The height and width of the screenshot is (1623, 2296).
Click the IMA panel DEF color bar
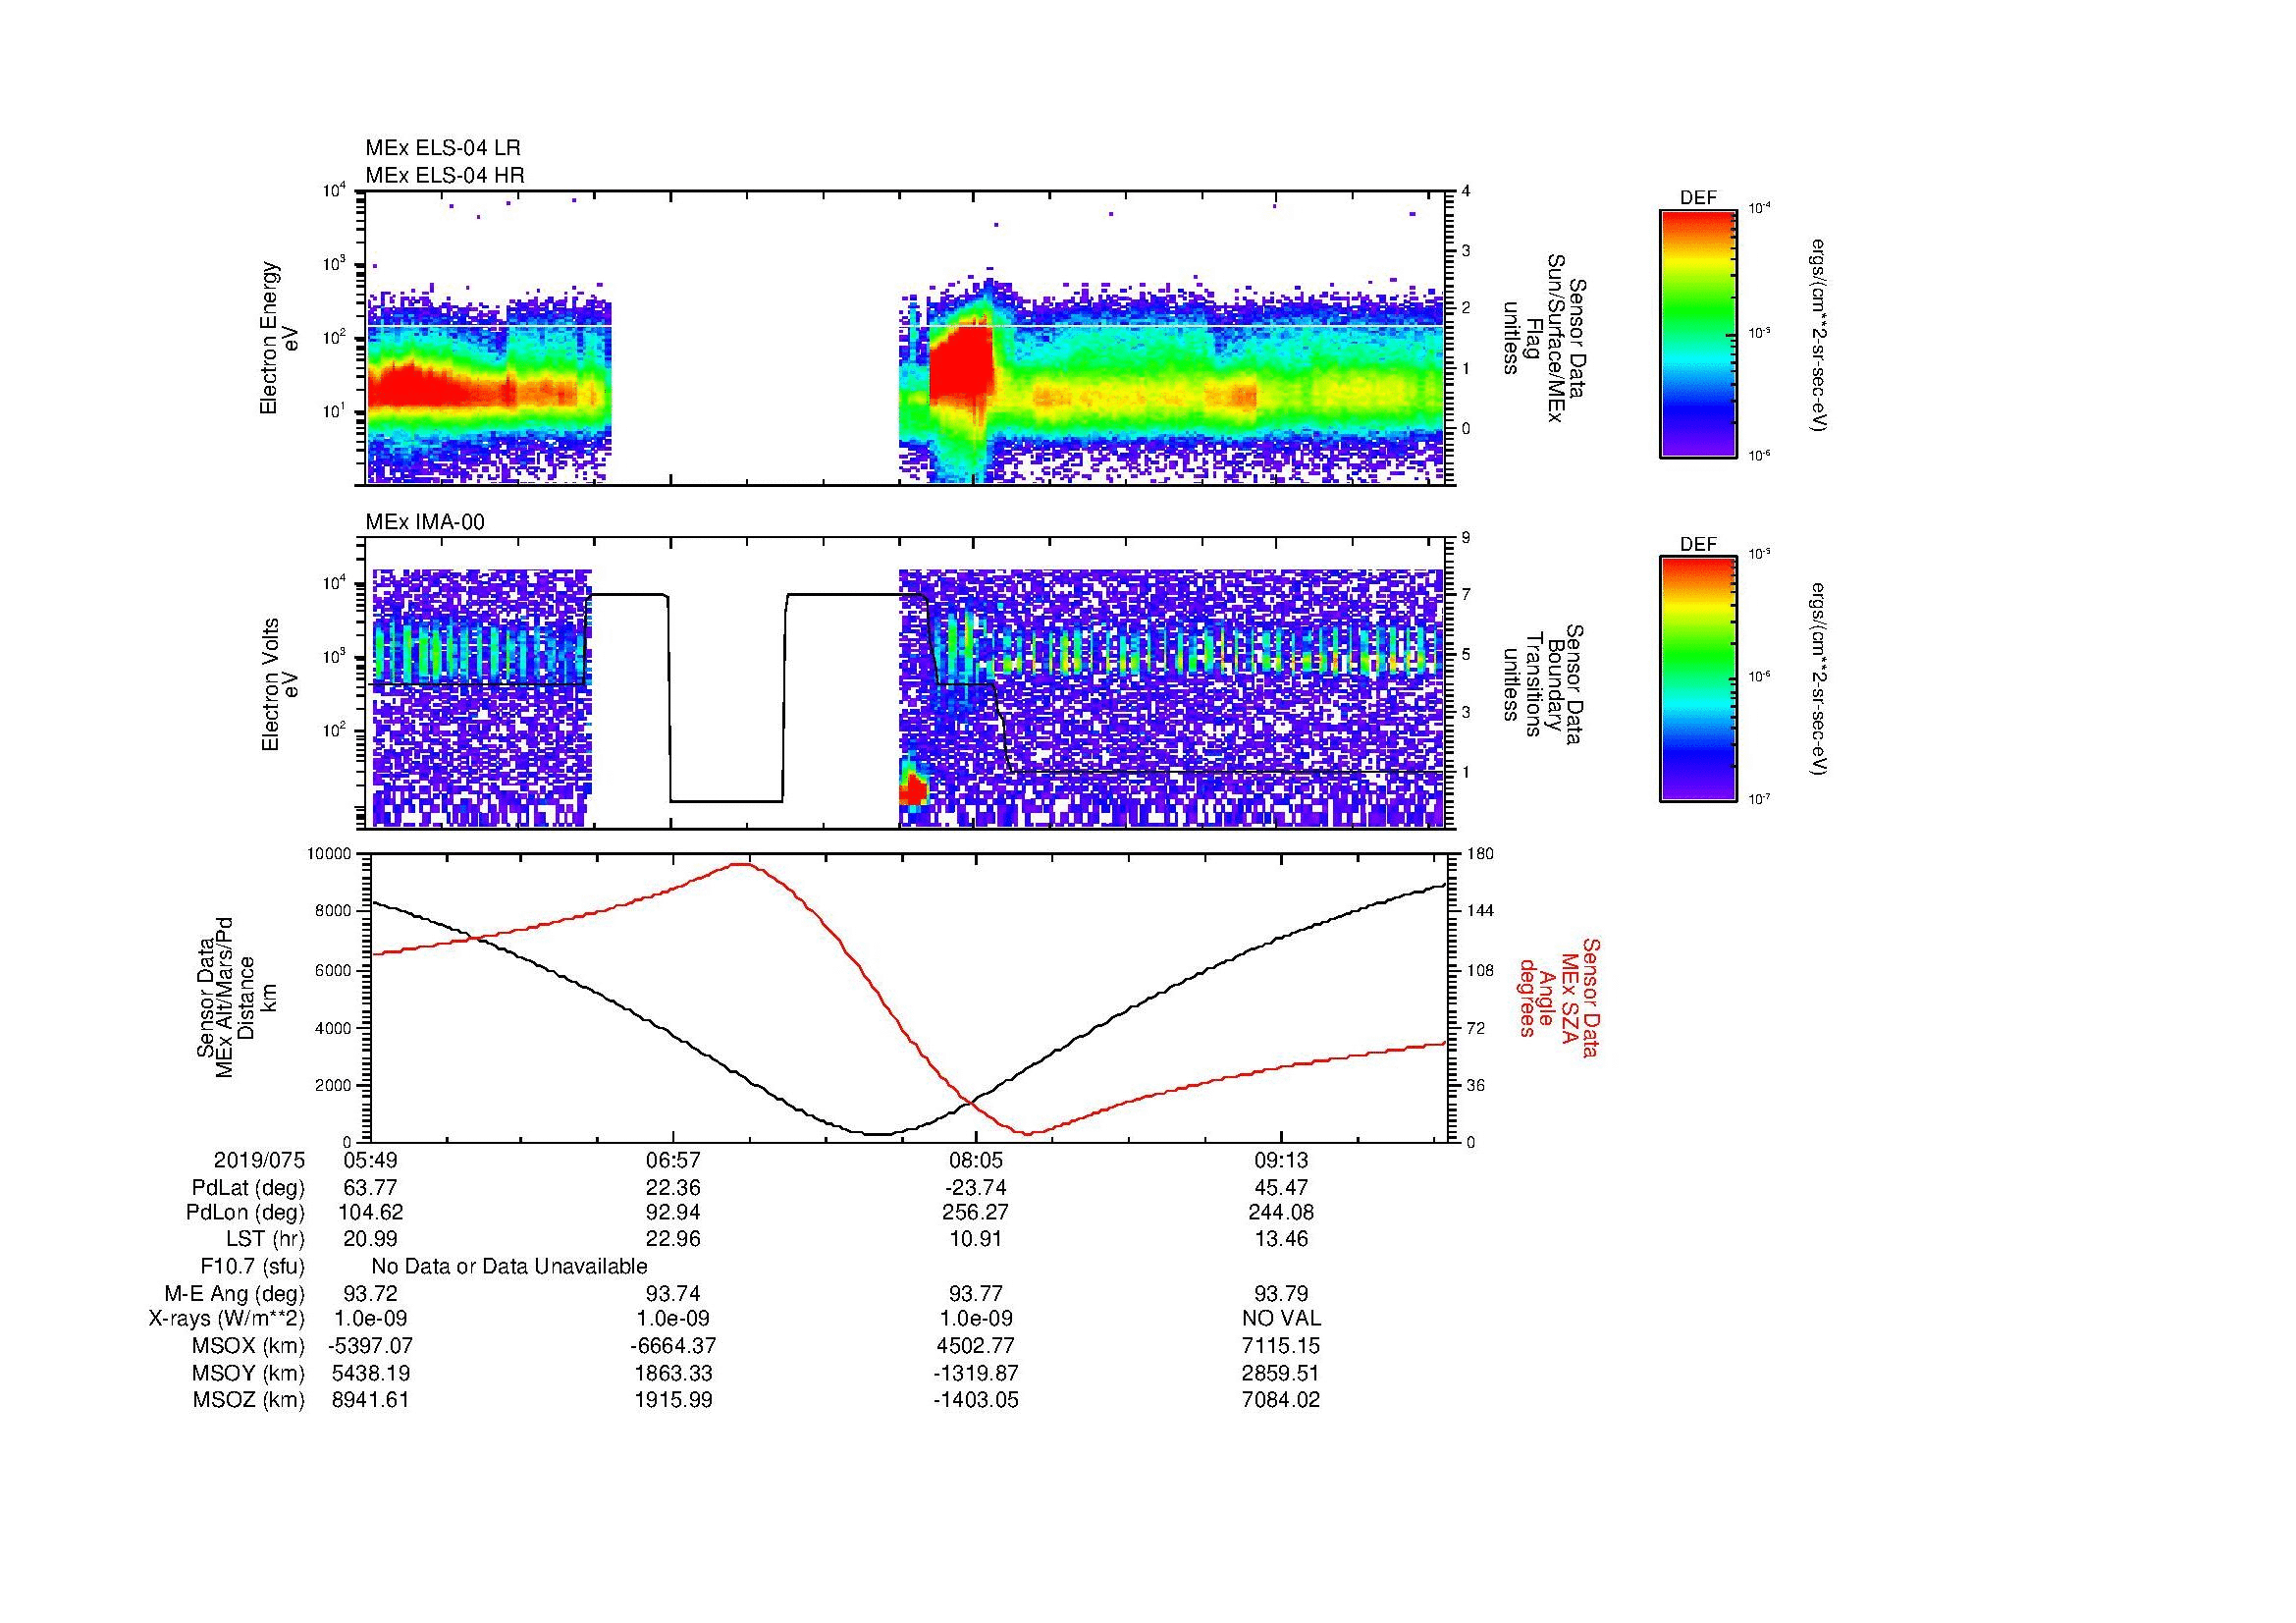[1697, 679]
